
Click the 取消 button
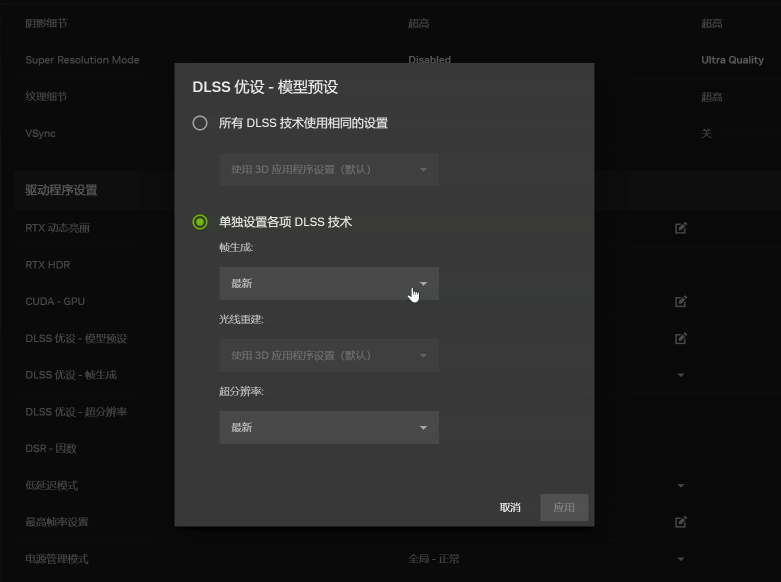tap(510, 507)
